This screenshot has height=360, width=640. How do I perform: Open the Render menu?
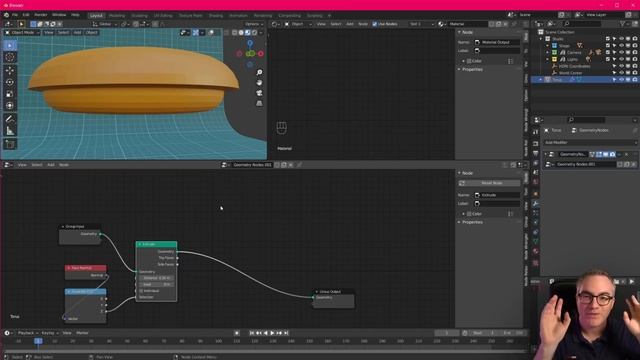pyautogui.click(x=40, y=15)
